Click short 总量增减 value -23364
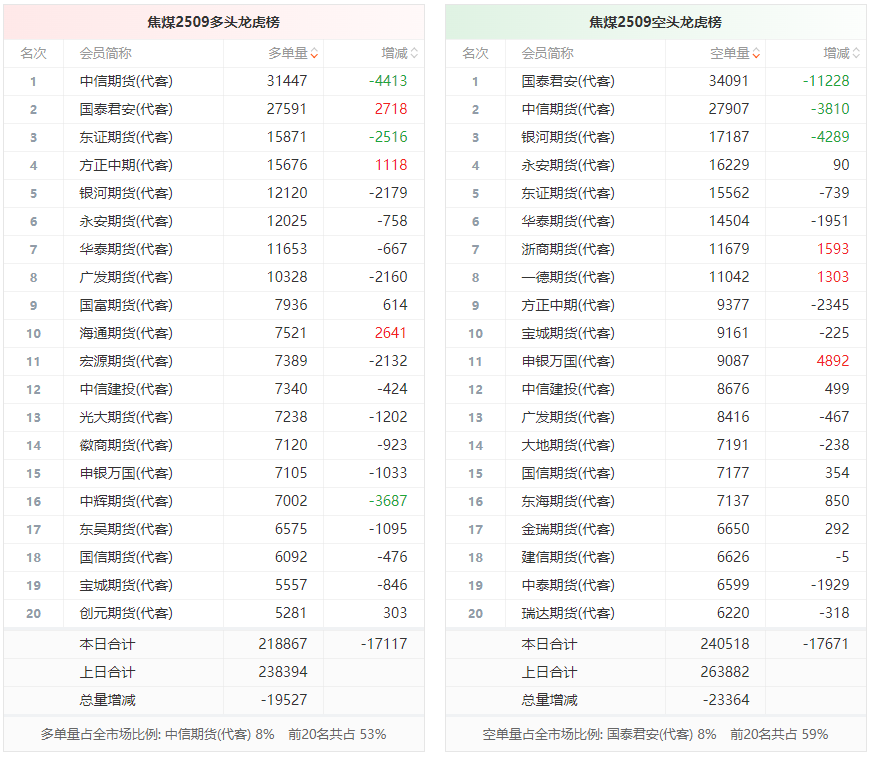The image size is (871, 757). point(726,700)
